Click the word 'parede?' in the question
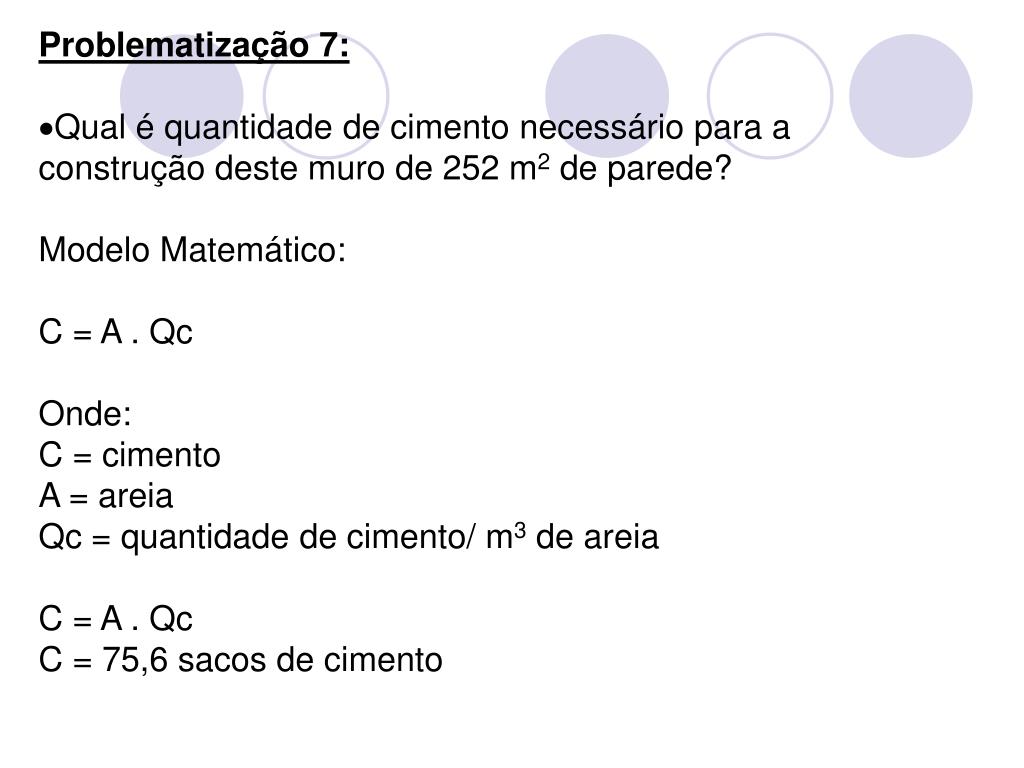Screen dimensions: 1024x768 669,169
